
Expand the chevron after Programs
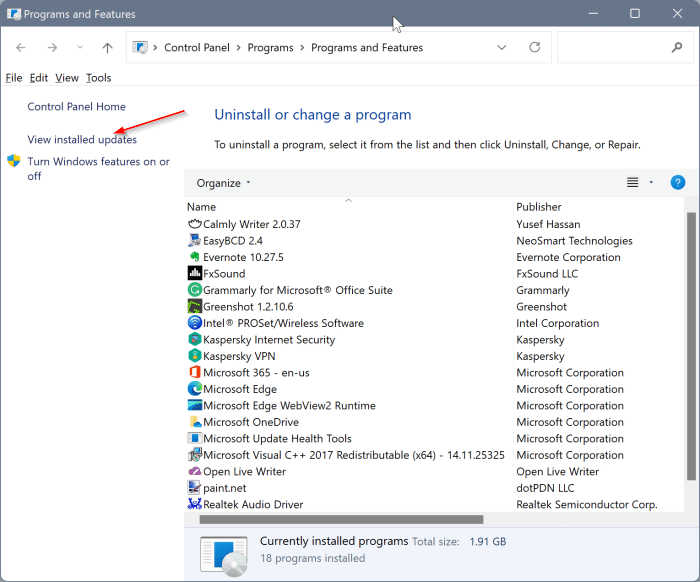point(302,48)
